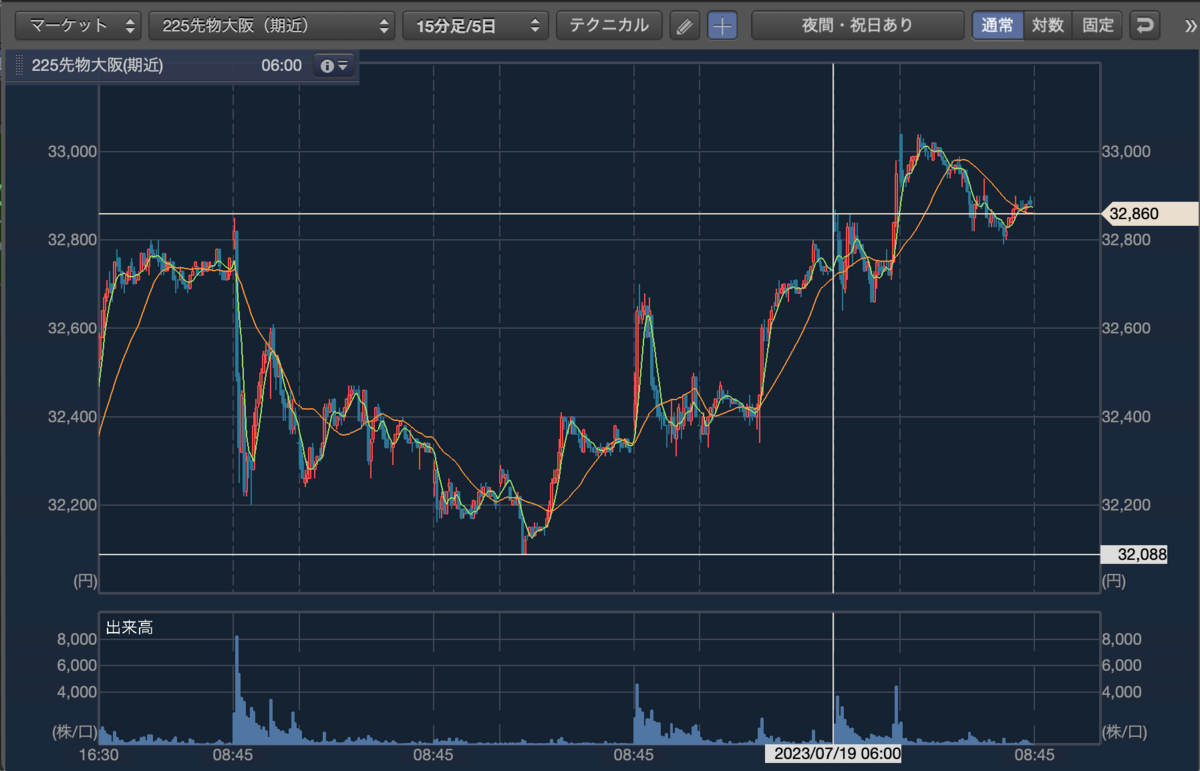This screenshot has width=1200, height=771.
Task: Click the right-side (株/口) unit label
Action: pos(1124,732)
